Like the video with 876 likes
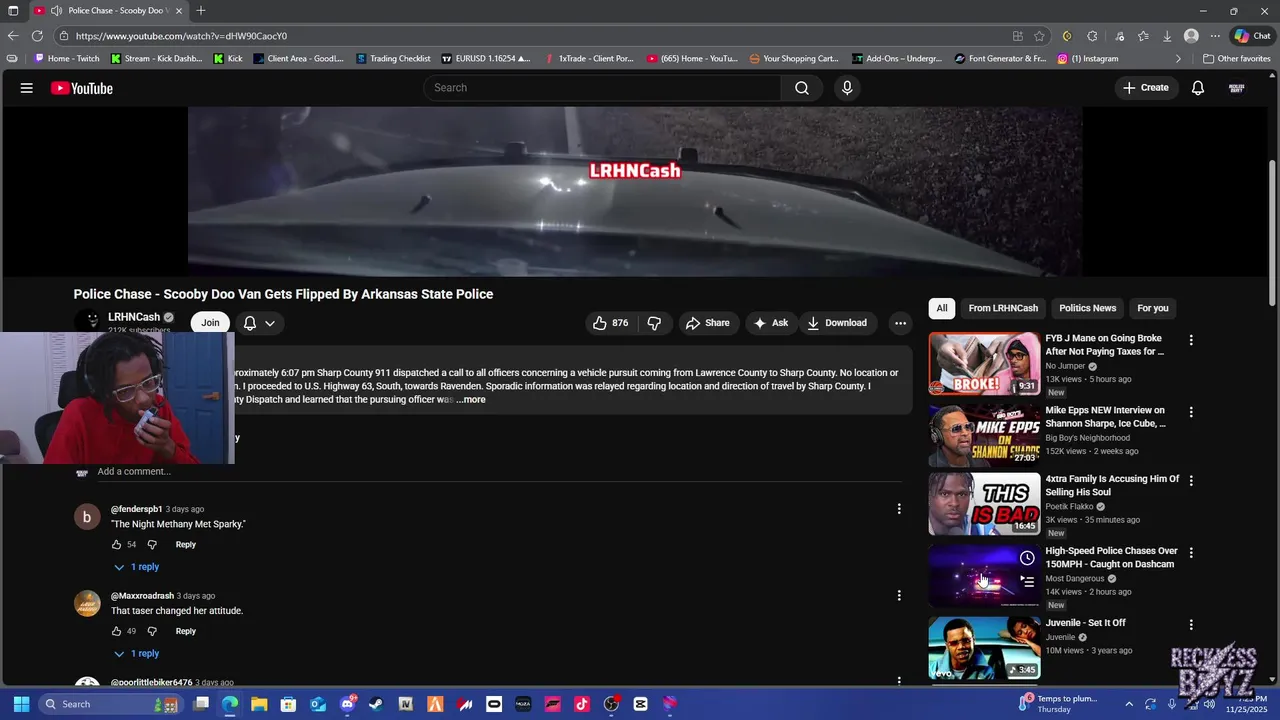This screenshot has height=720, width=1280. pyautogui.click(x=611, y=323)
